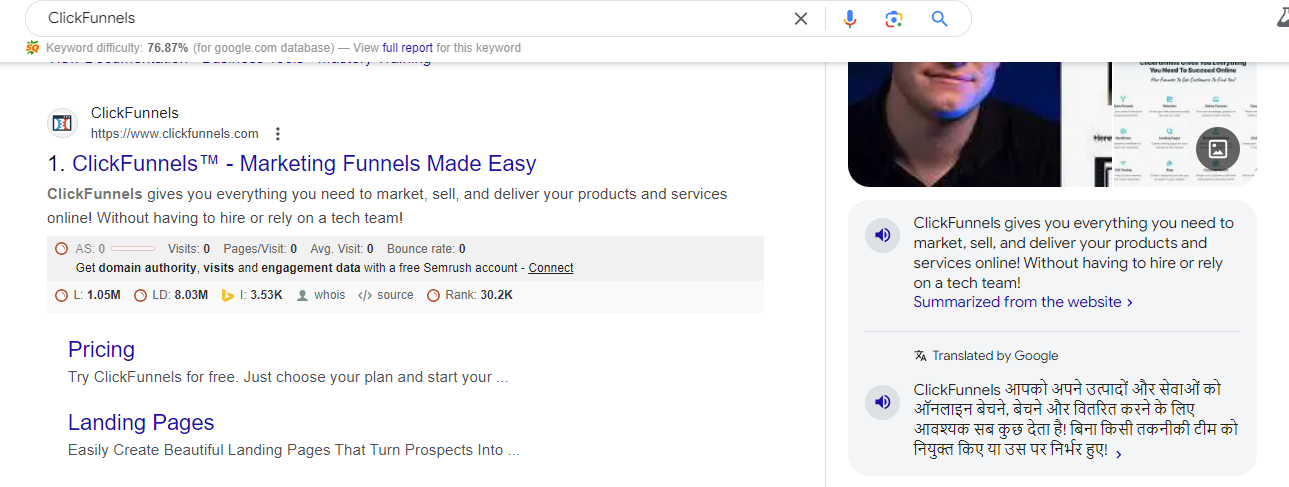Click inside the ClickFunnels search field
Image resolution: width=1289 pixels, height=487 pixels.
tap(400, 19)
